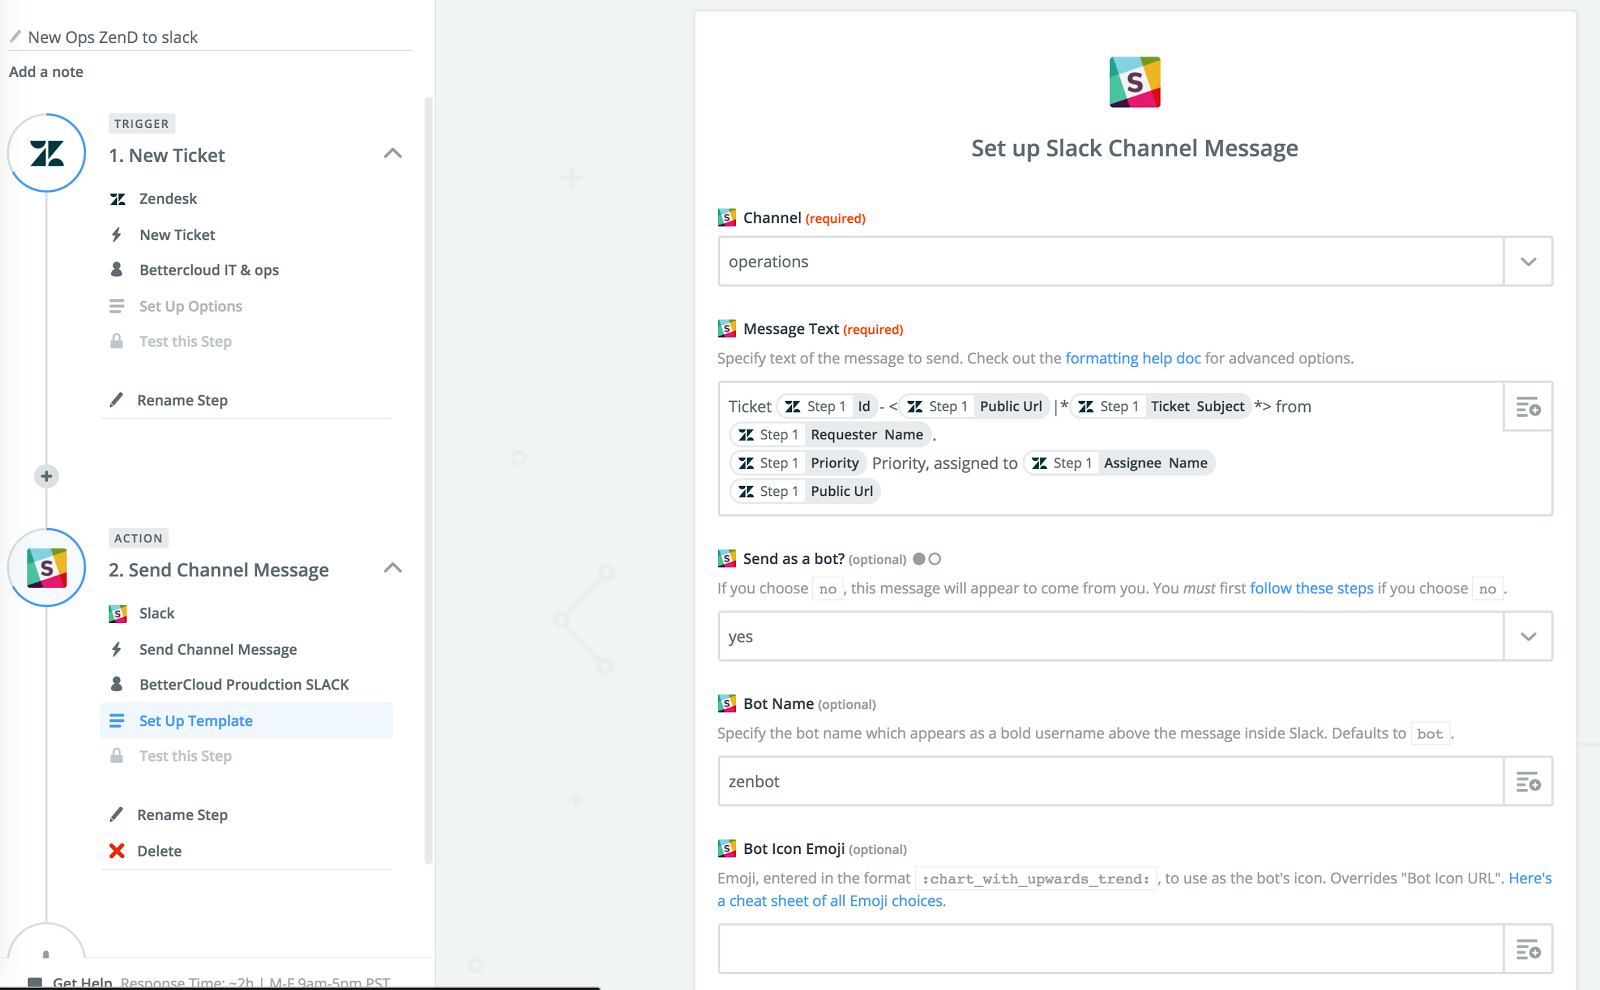
Task: Open the follow these steps link
Action: pyautogui.click(x=1312, y=588)
